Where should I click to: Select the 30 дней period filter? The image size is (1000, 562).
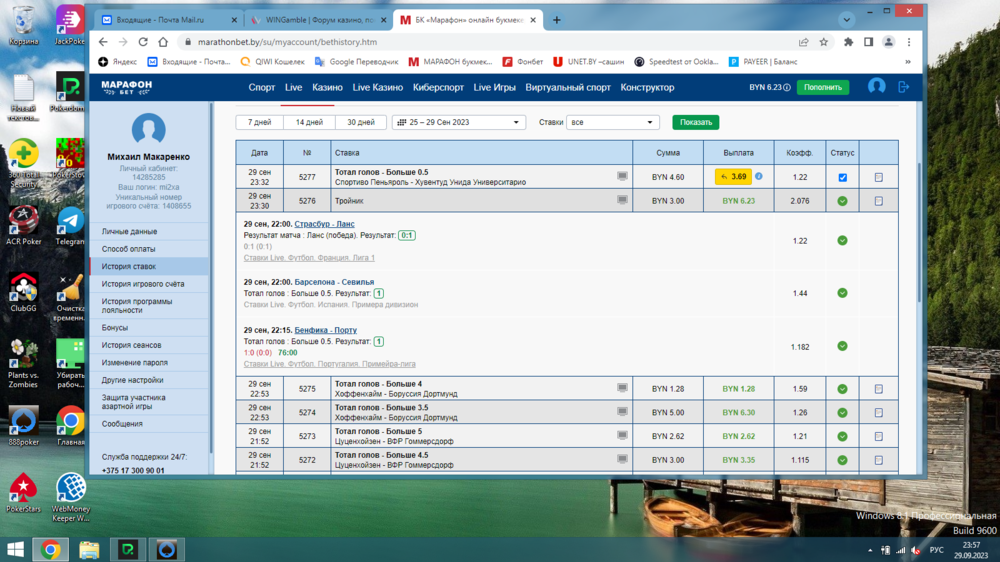360,122
